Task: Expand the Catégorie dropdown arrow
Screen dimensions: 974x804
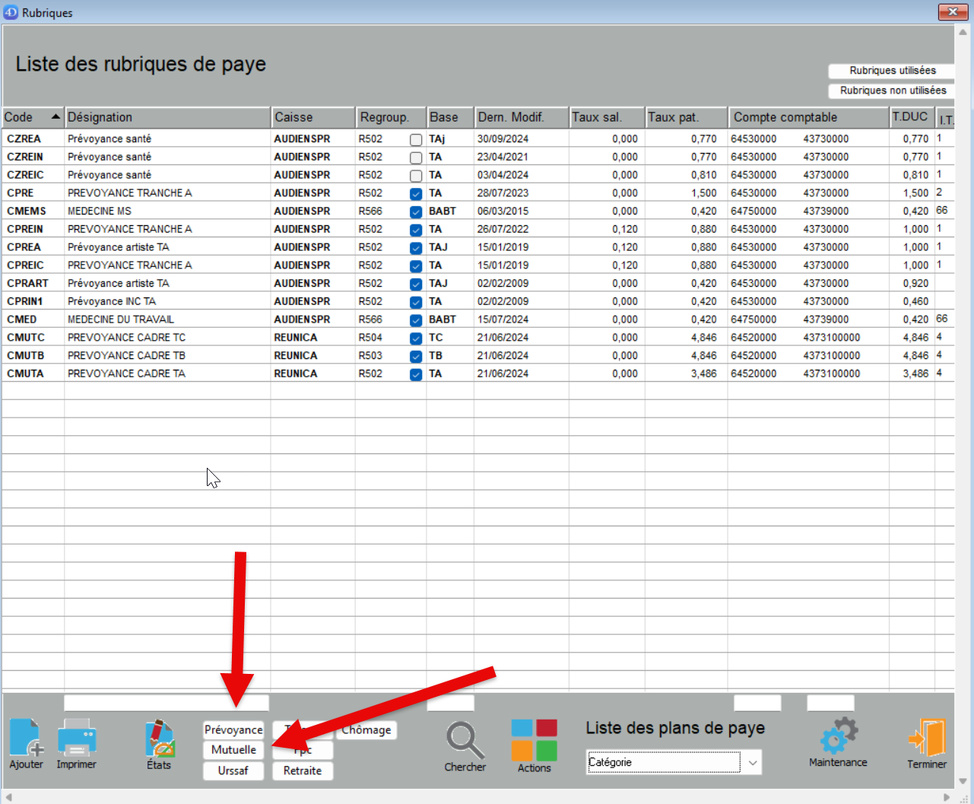Action: (754, 763)
